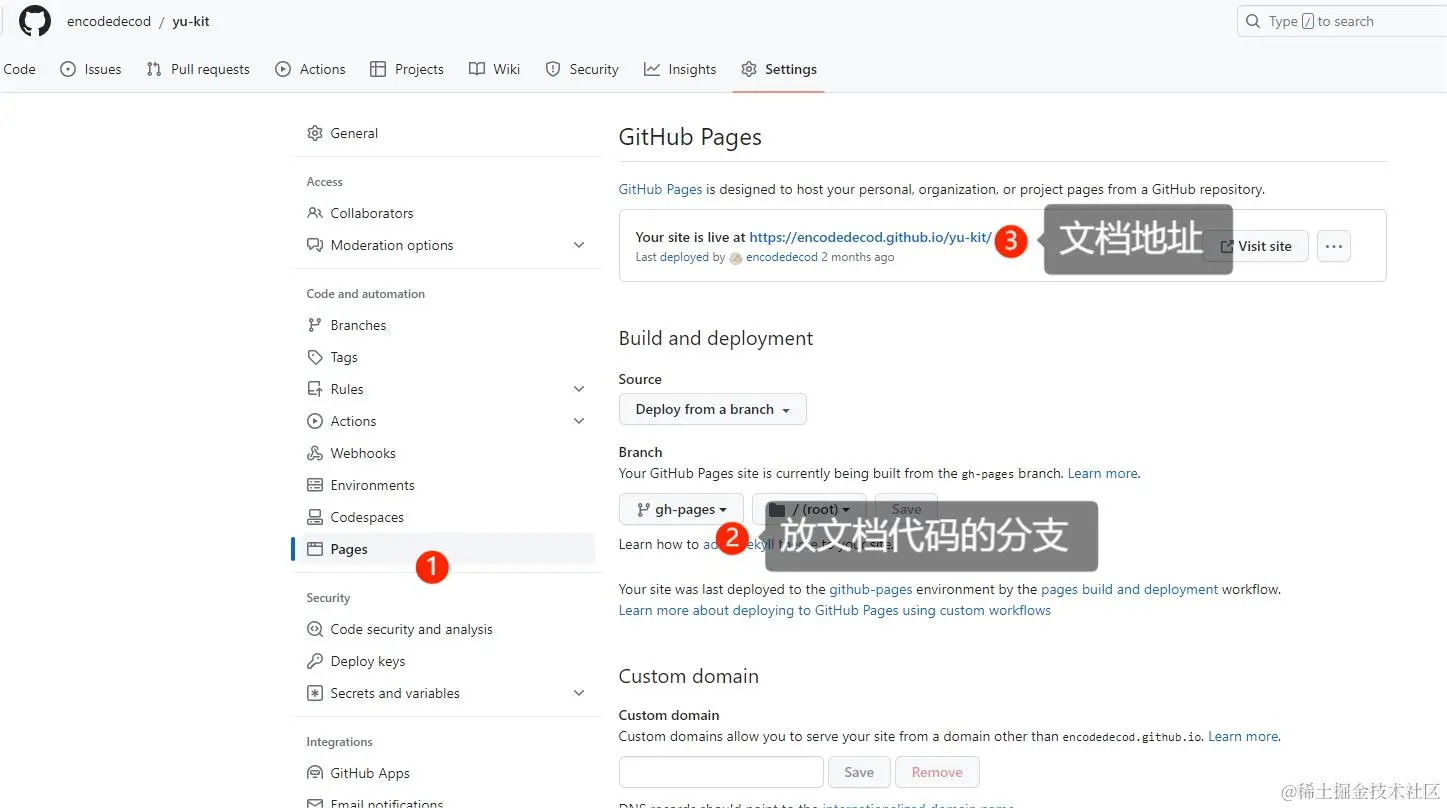Open the three-dot site options menu
Viewport: 1447px width, 808px height.
[x=1334, y=246]
